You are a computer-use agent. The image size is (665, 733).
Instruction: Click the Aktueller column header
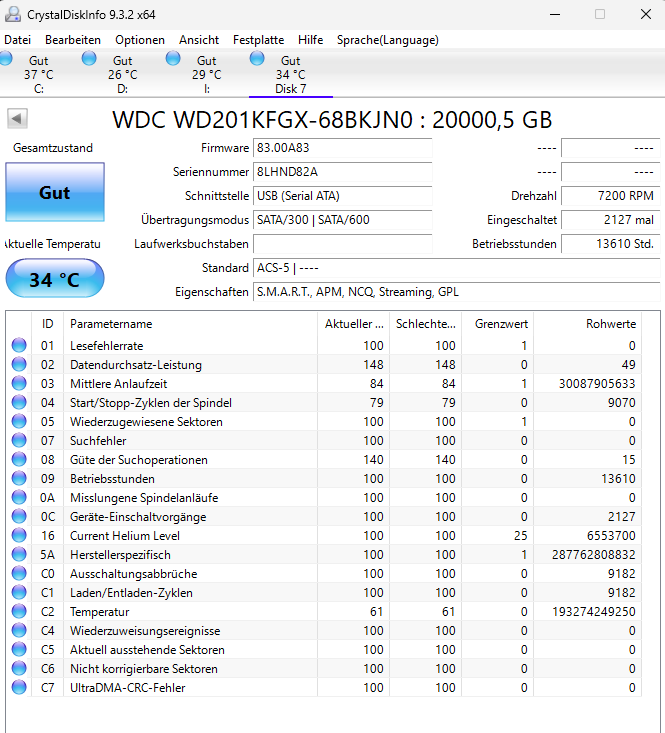[x=353, y=324]
